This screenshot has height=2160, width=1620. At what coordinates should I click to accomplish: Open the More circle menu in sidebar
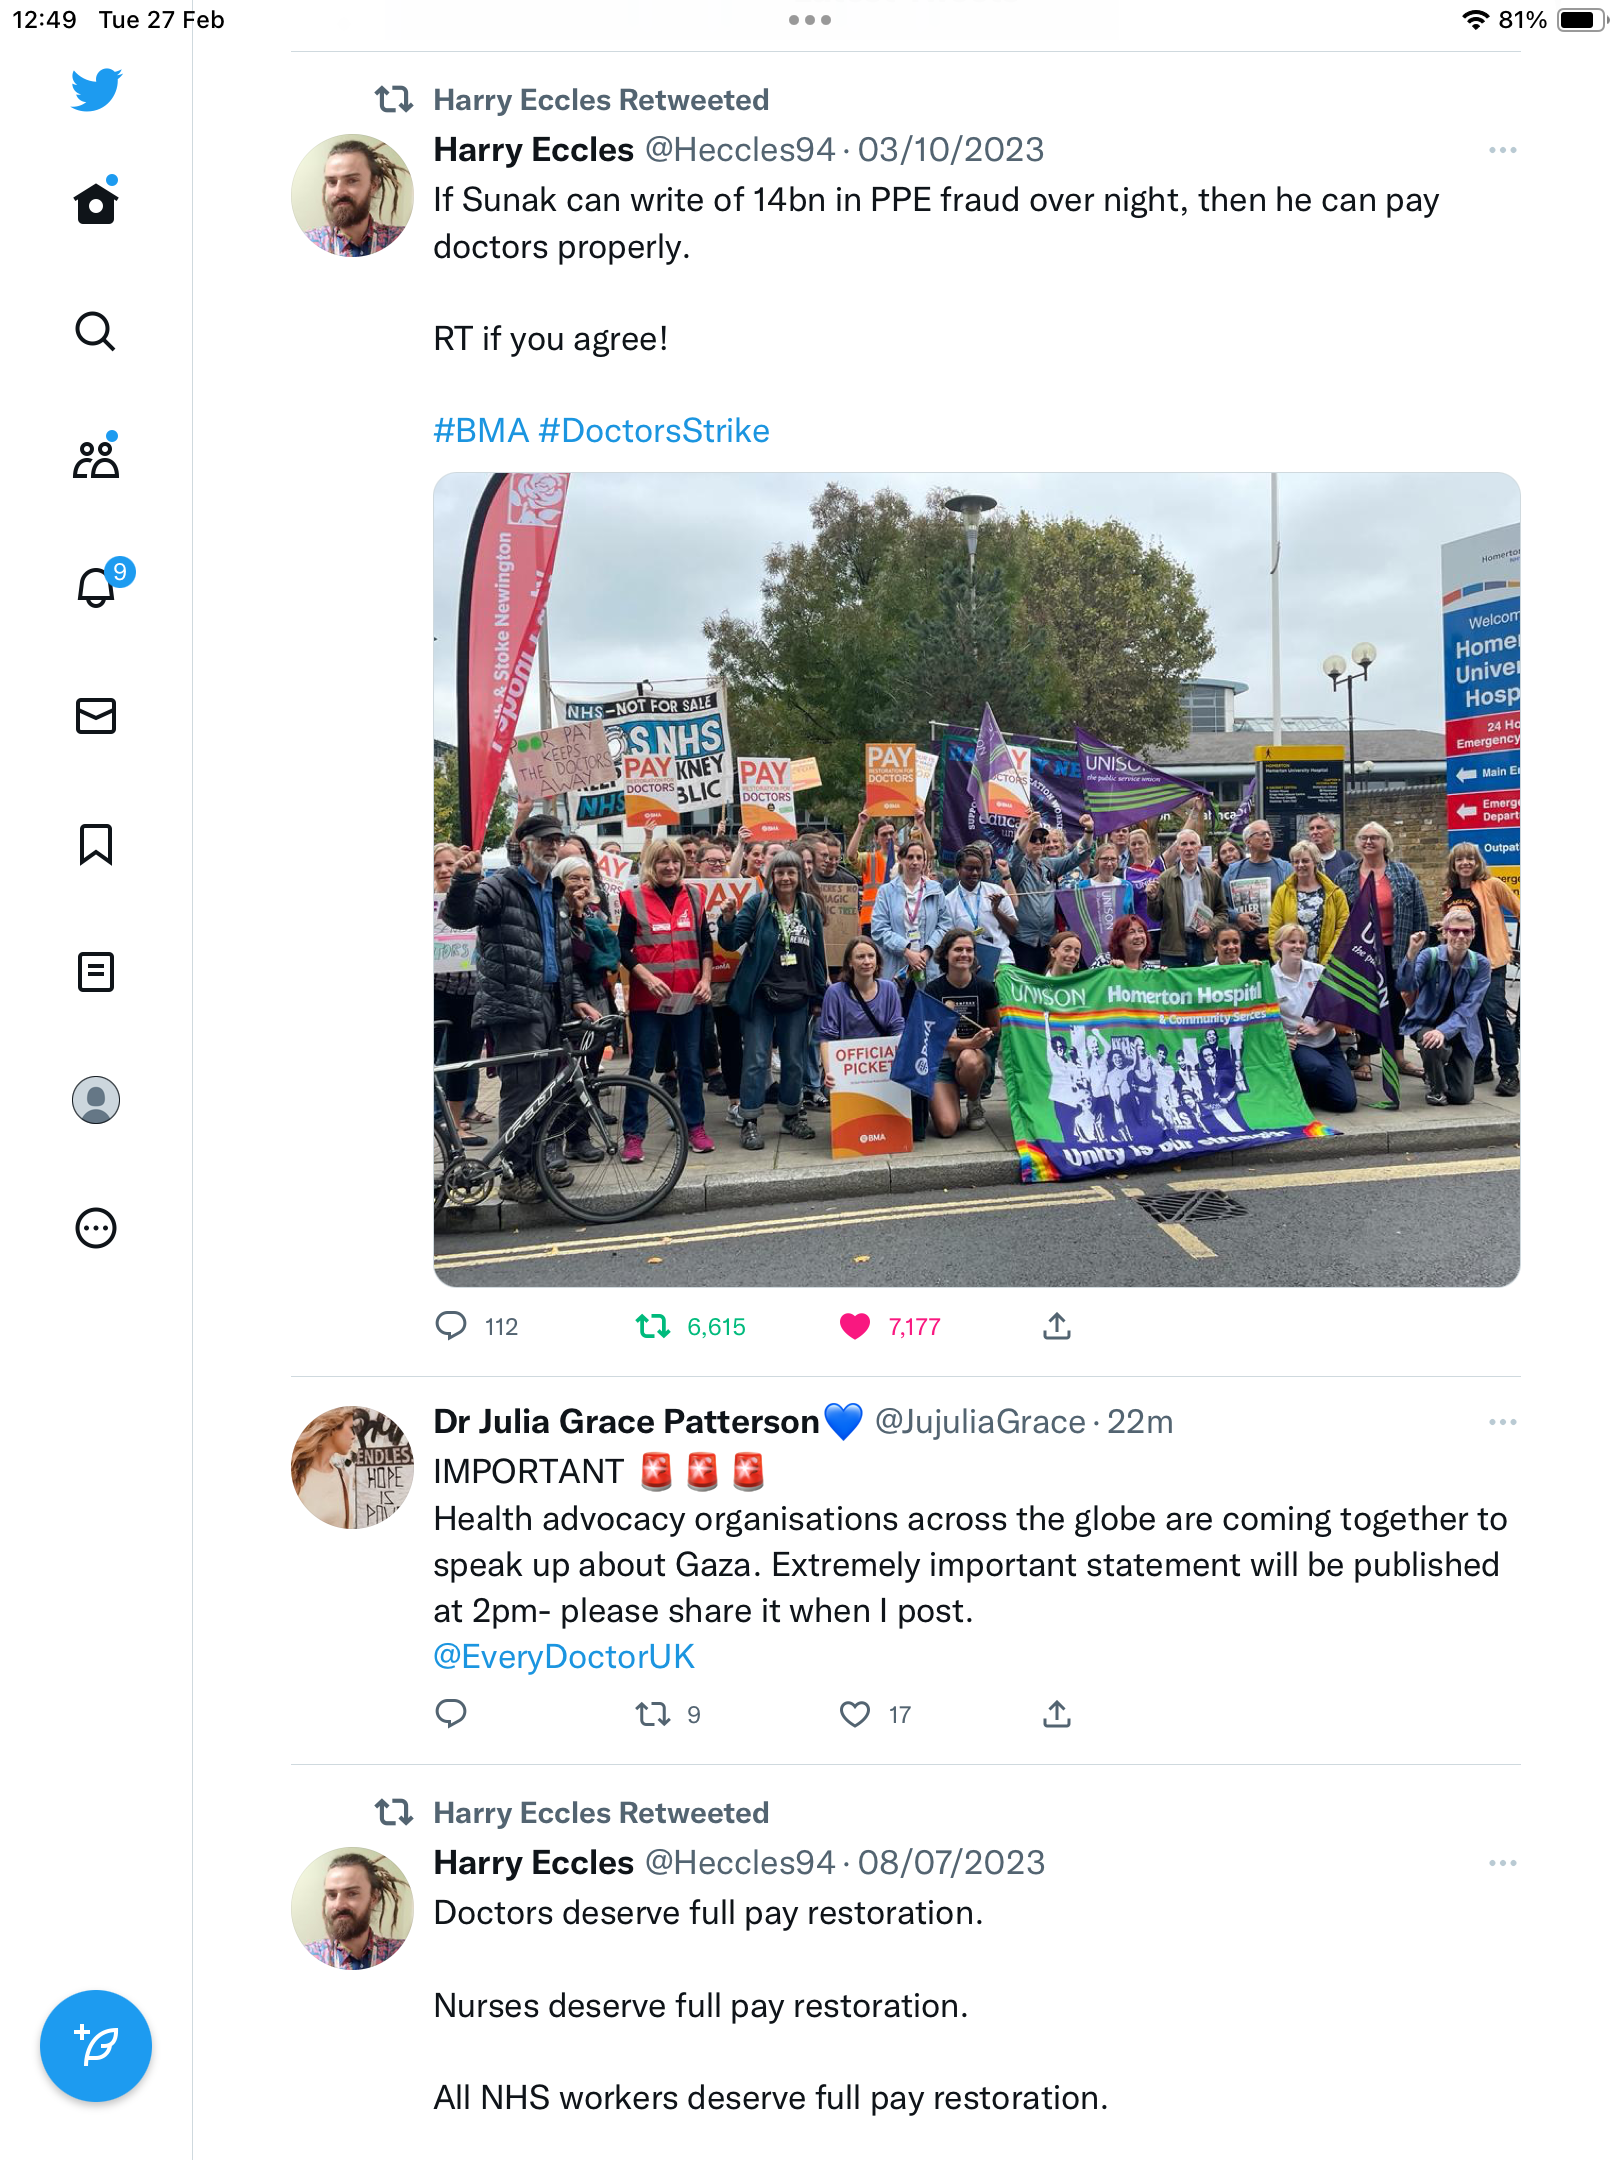96,1228
